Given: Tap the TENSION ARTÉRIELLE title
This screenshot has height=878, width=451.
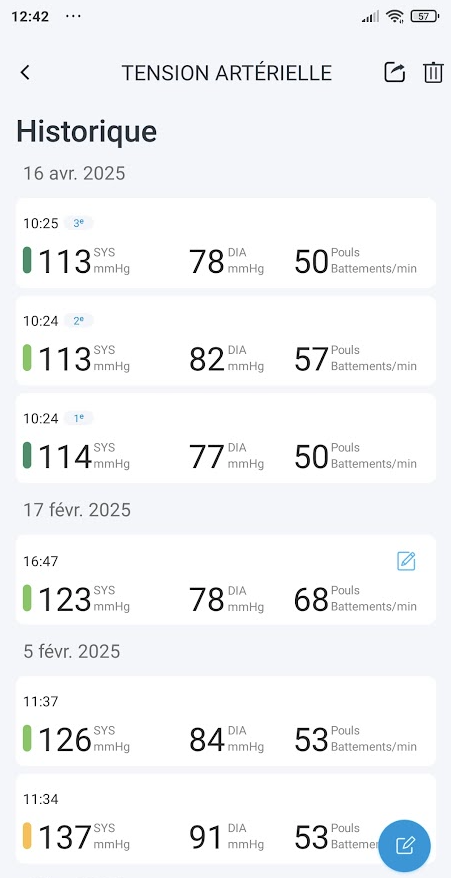Looking at the screenshot, I should [x=227, y=73].
